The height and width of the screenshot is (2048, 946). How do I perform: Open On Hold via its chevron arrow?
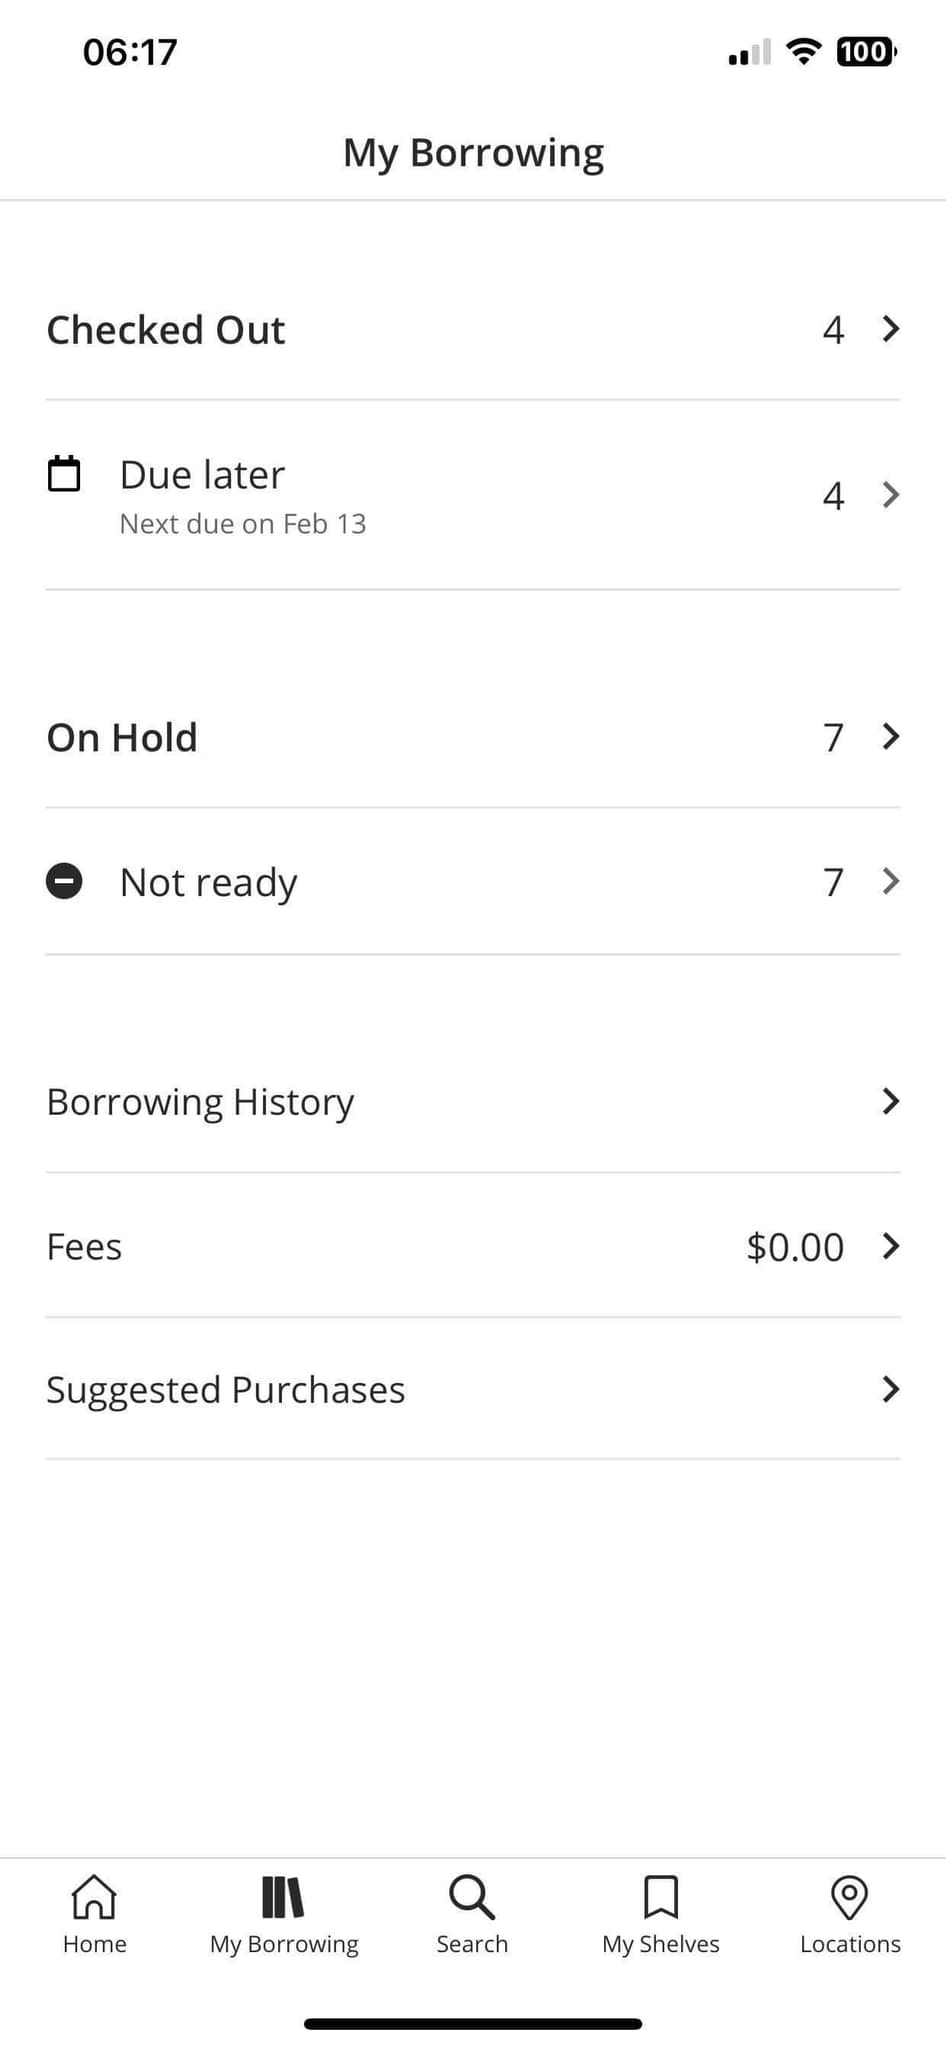890,736
